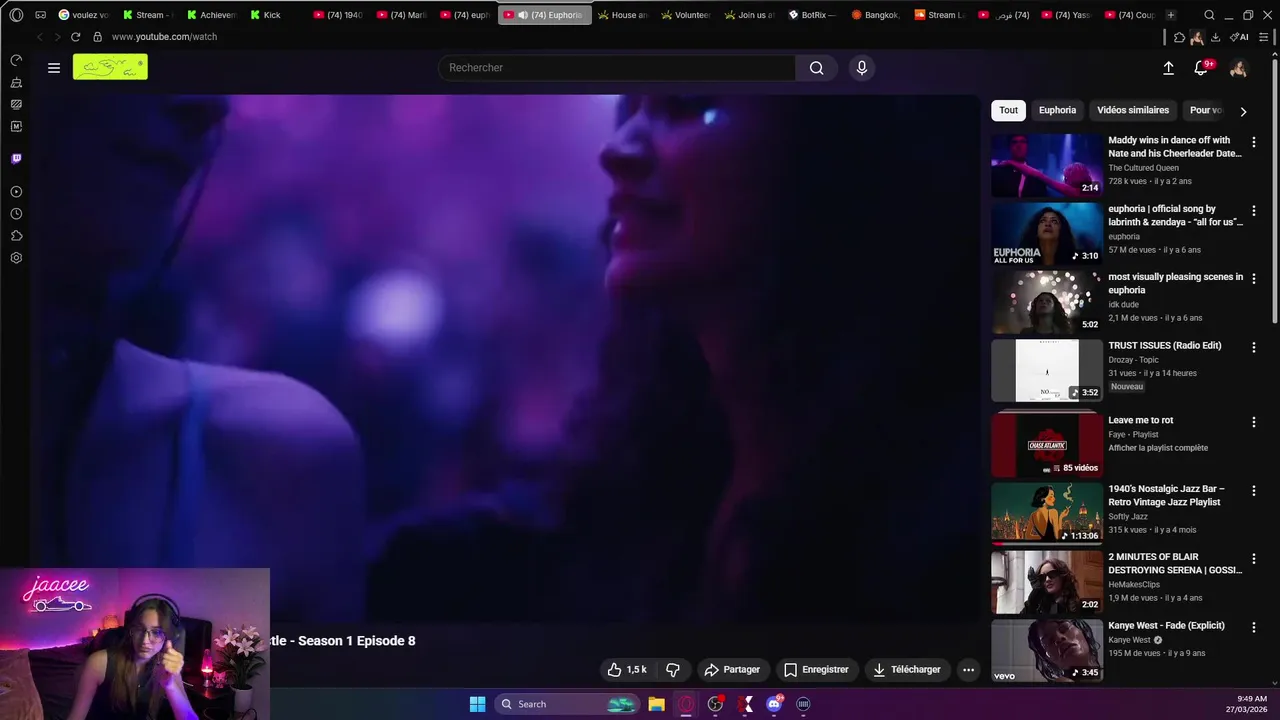The width and height of the screenshot is (1280, 720).
Task: Start voice search with the microphone
Action: (862, 68)
